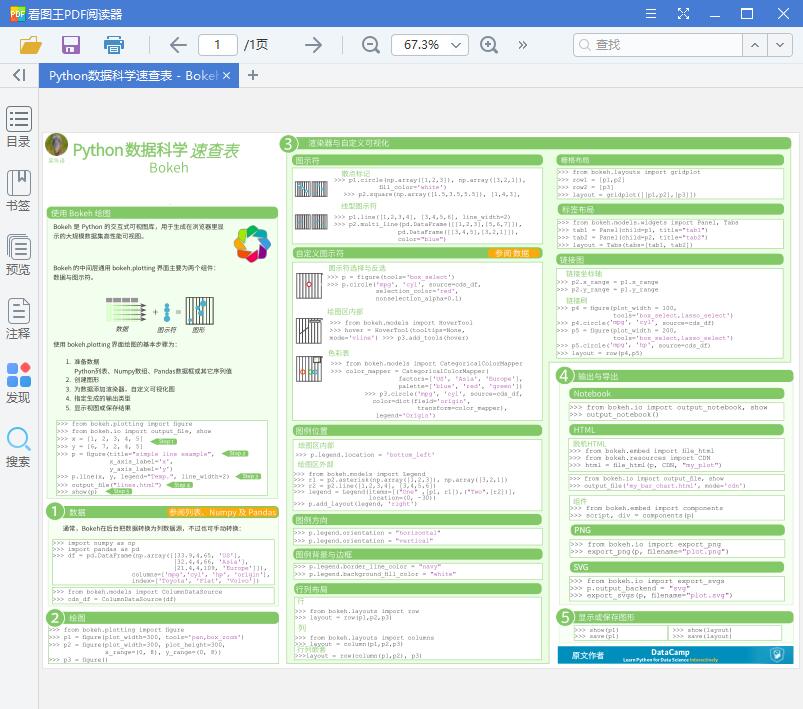Click inside the page number input field

pos(217,45)
